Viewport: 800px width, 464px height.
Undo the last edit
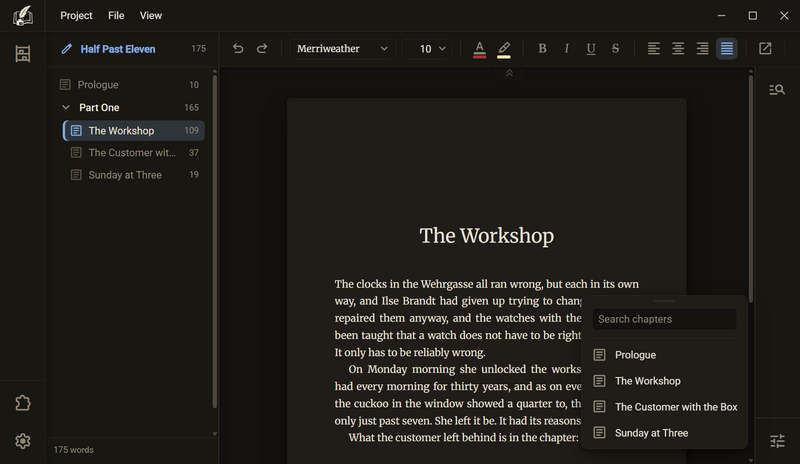(238, 48)
